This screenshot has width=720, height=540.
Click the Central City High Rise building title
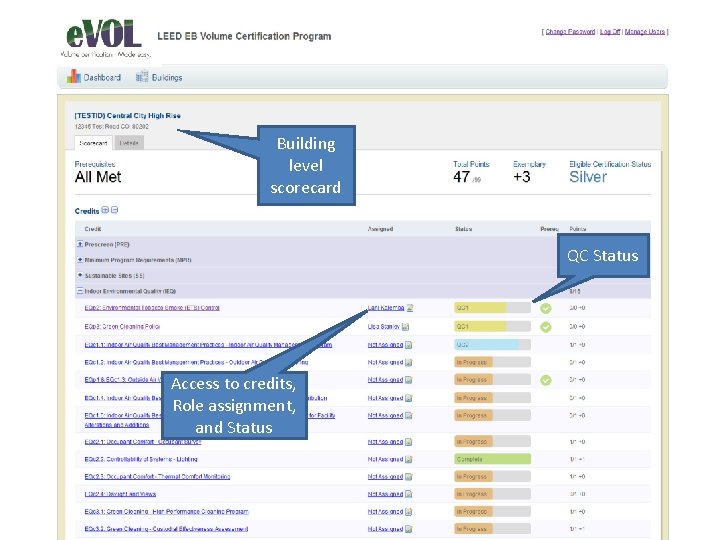click(128, 116)
